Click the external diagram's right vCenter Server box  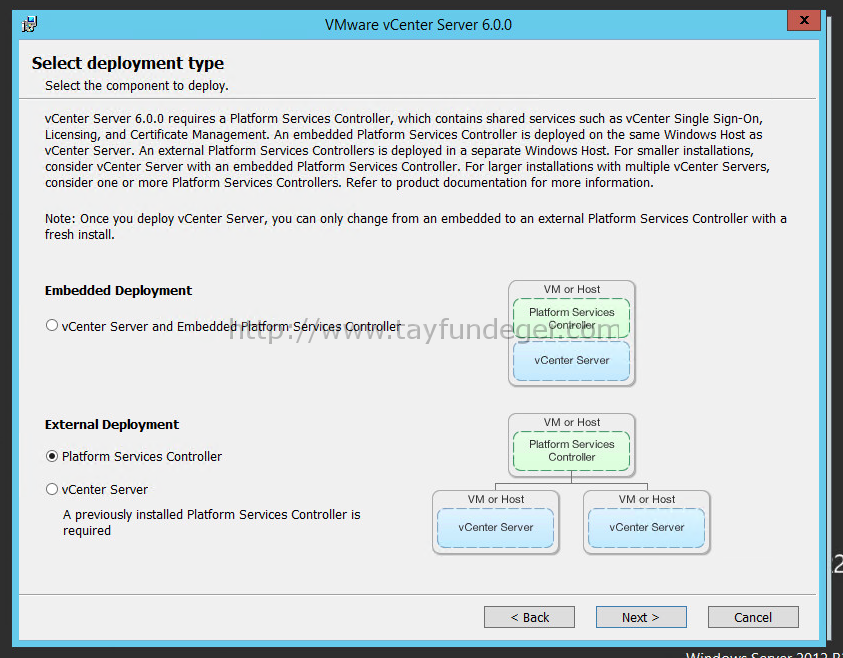point(647,528)
